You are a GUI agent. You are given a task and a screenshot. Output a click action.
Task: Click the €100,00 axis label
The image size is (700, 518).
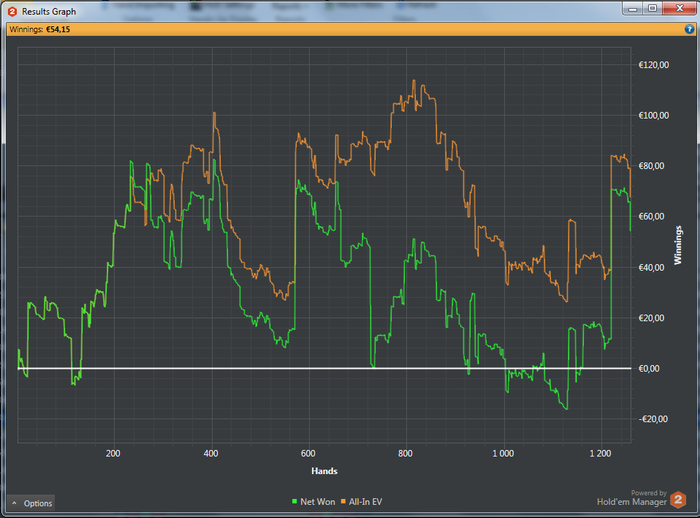[654, 116]
